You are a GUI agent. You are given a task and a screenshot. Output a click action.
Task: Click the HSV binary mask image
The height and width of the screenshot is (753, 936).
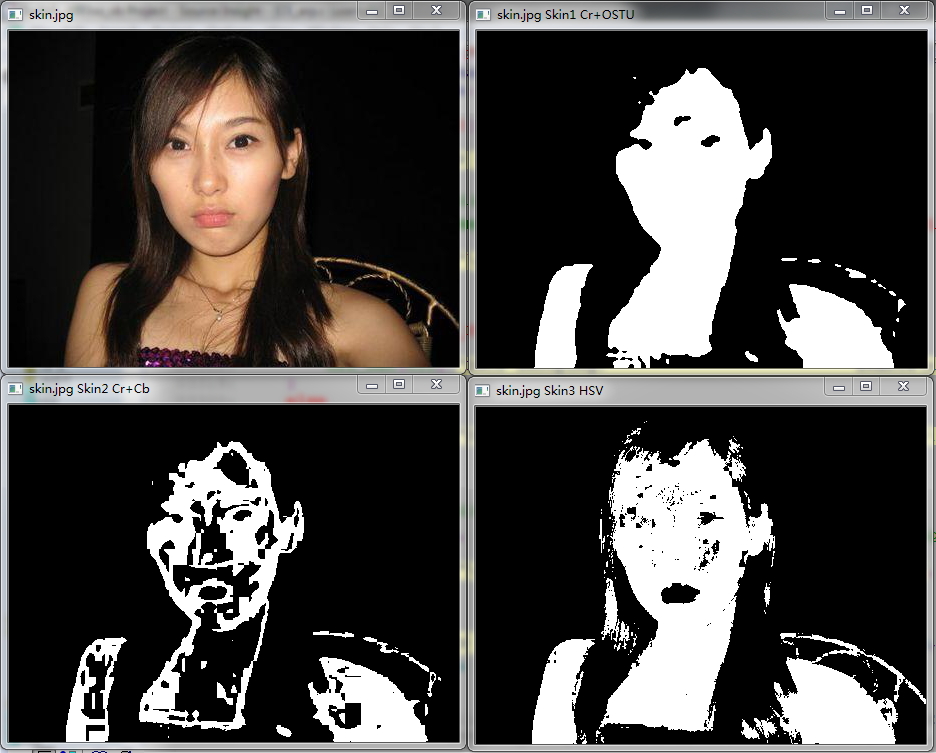click(x=700, y=575)
